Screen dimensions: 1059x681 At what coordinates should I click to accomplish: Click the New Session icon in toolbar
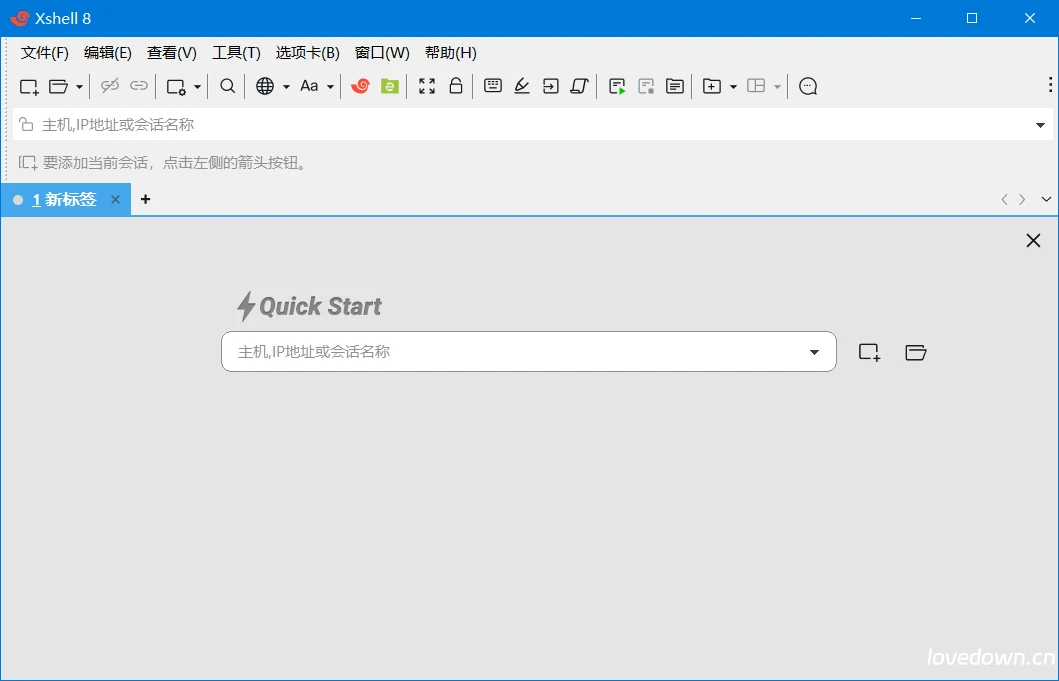click(29, 87)
